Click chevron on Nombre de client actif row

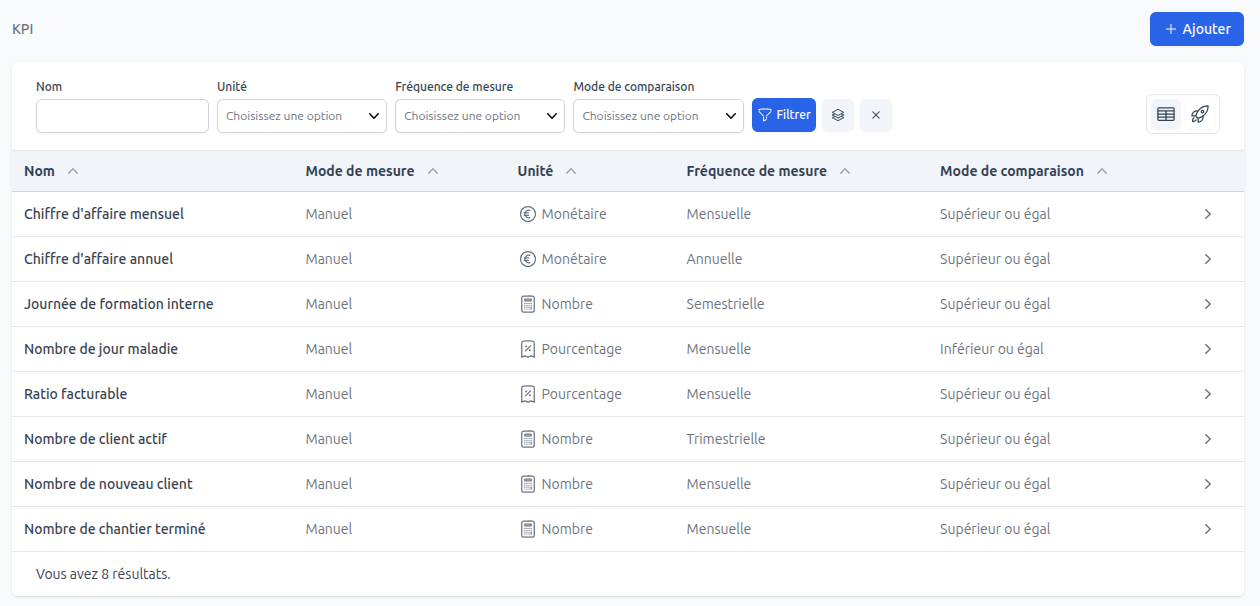point(1208,439)
